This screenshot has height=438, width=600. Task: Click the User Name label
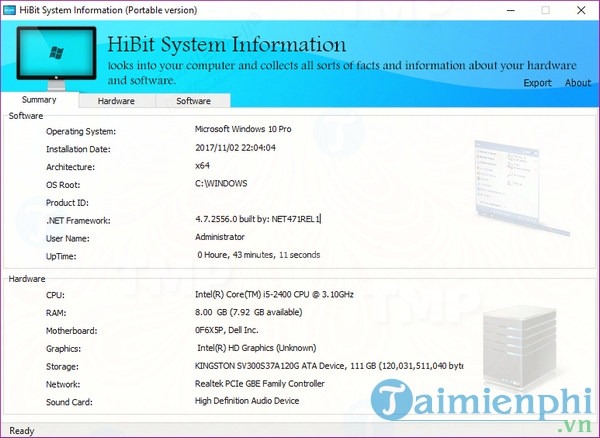click(x=68, y=239)
